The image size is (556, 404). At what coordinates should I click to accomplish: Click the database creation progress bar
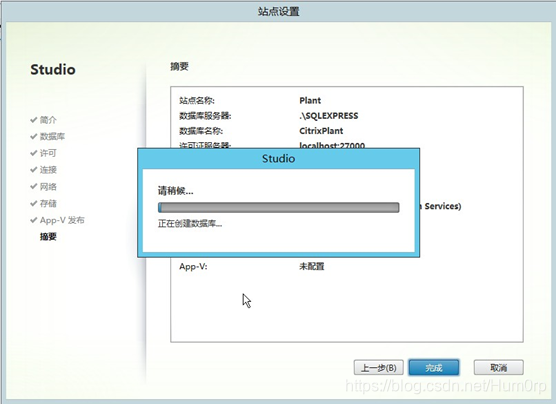click(x=279, y=207)
